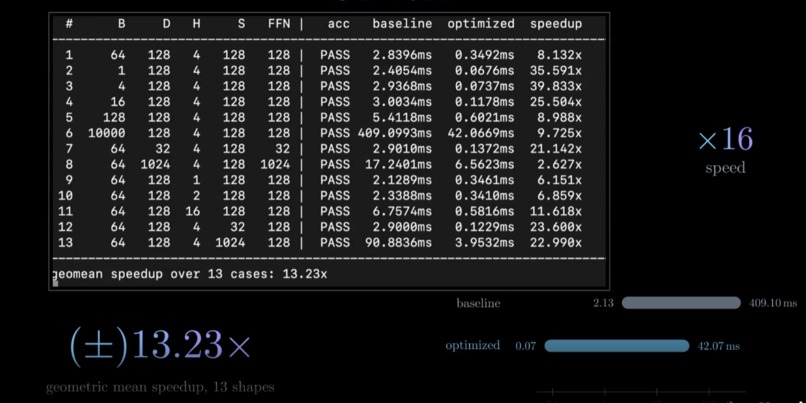Select speedup value 2.627x

(x=560, y=164)
